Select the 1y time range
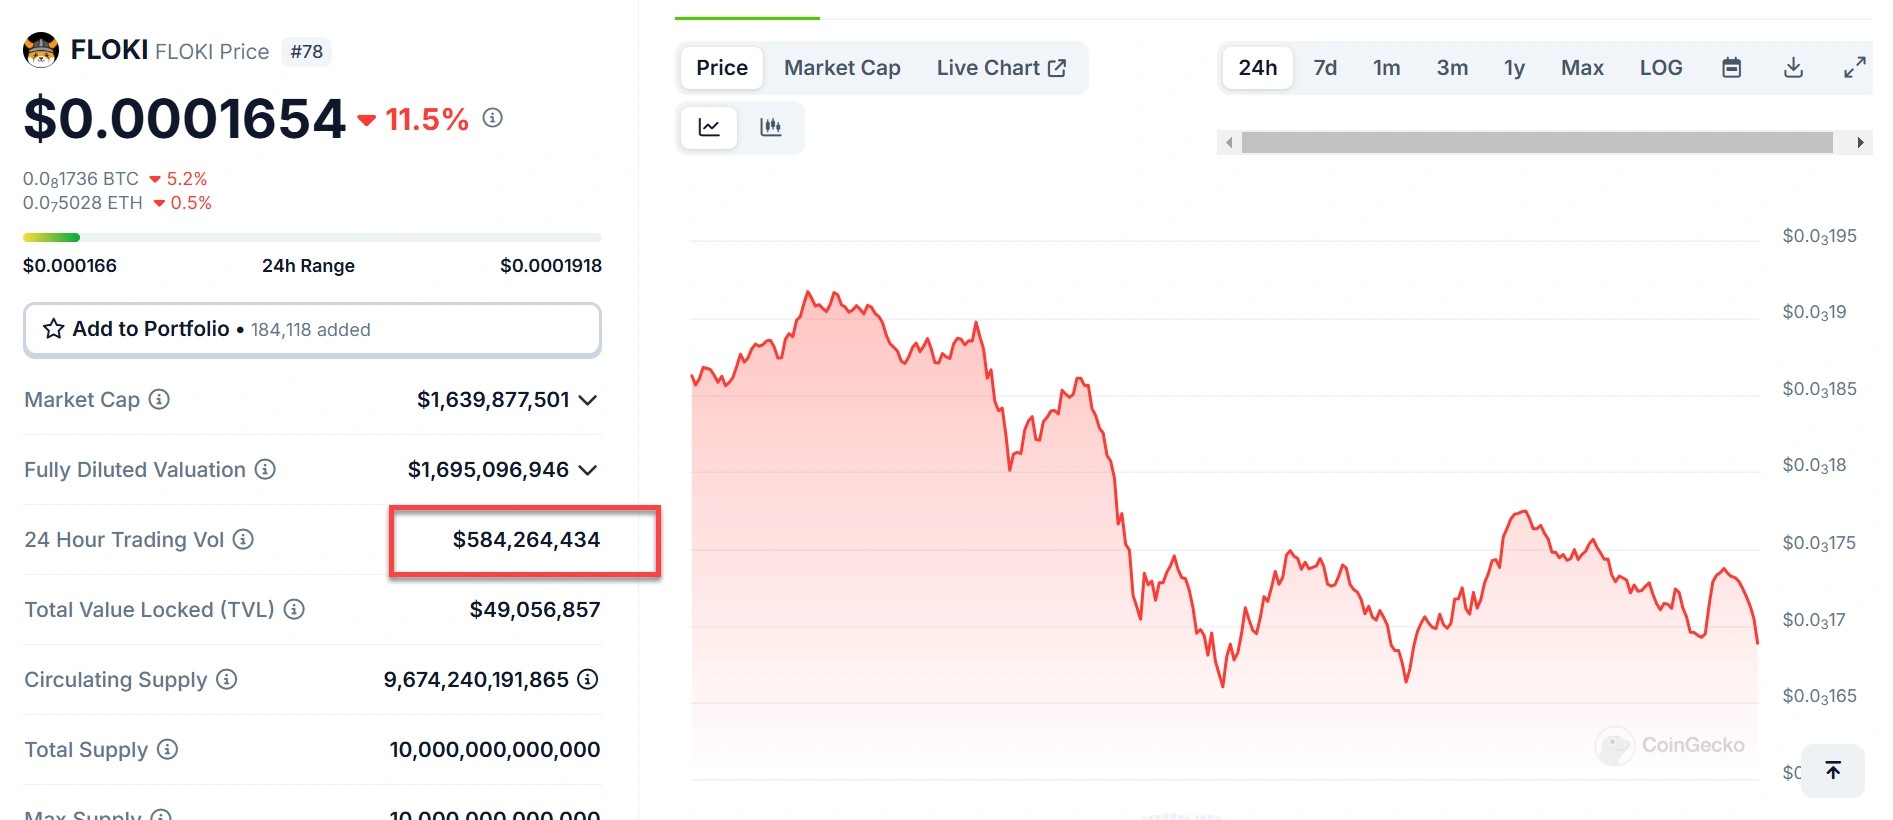 (x=1513, y=68)
